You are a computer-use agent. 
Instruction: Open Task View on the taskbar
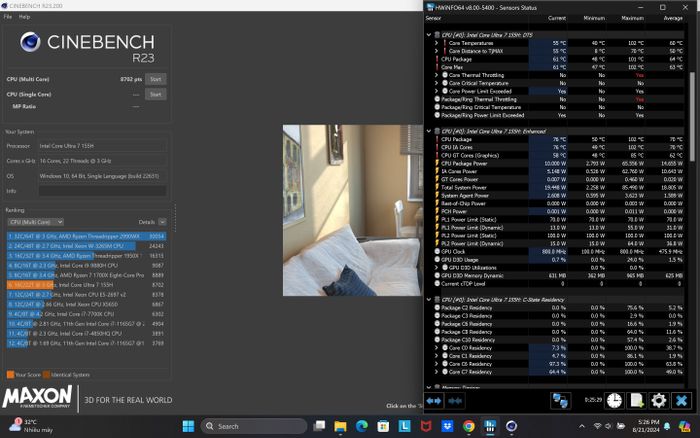[319, 426]
